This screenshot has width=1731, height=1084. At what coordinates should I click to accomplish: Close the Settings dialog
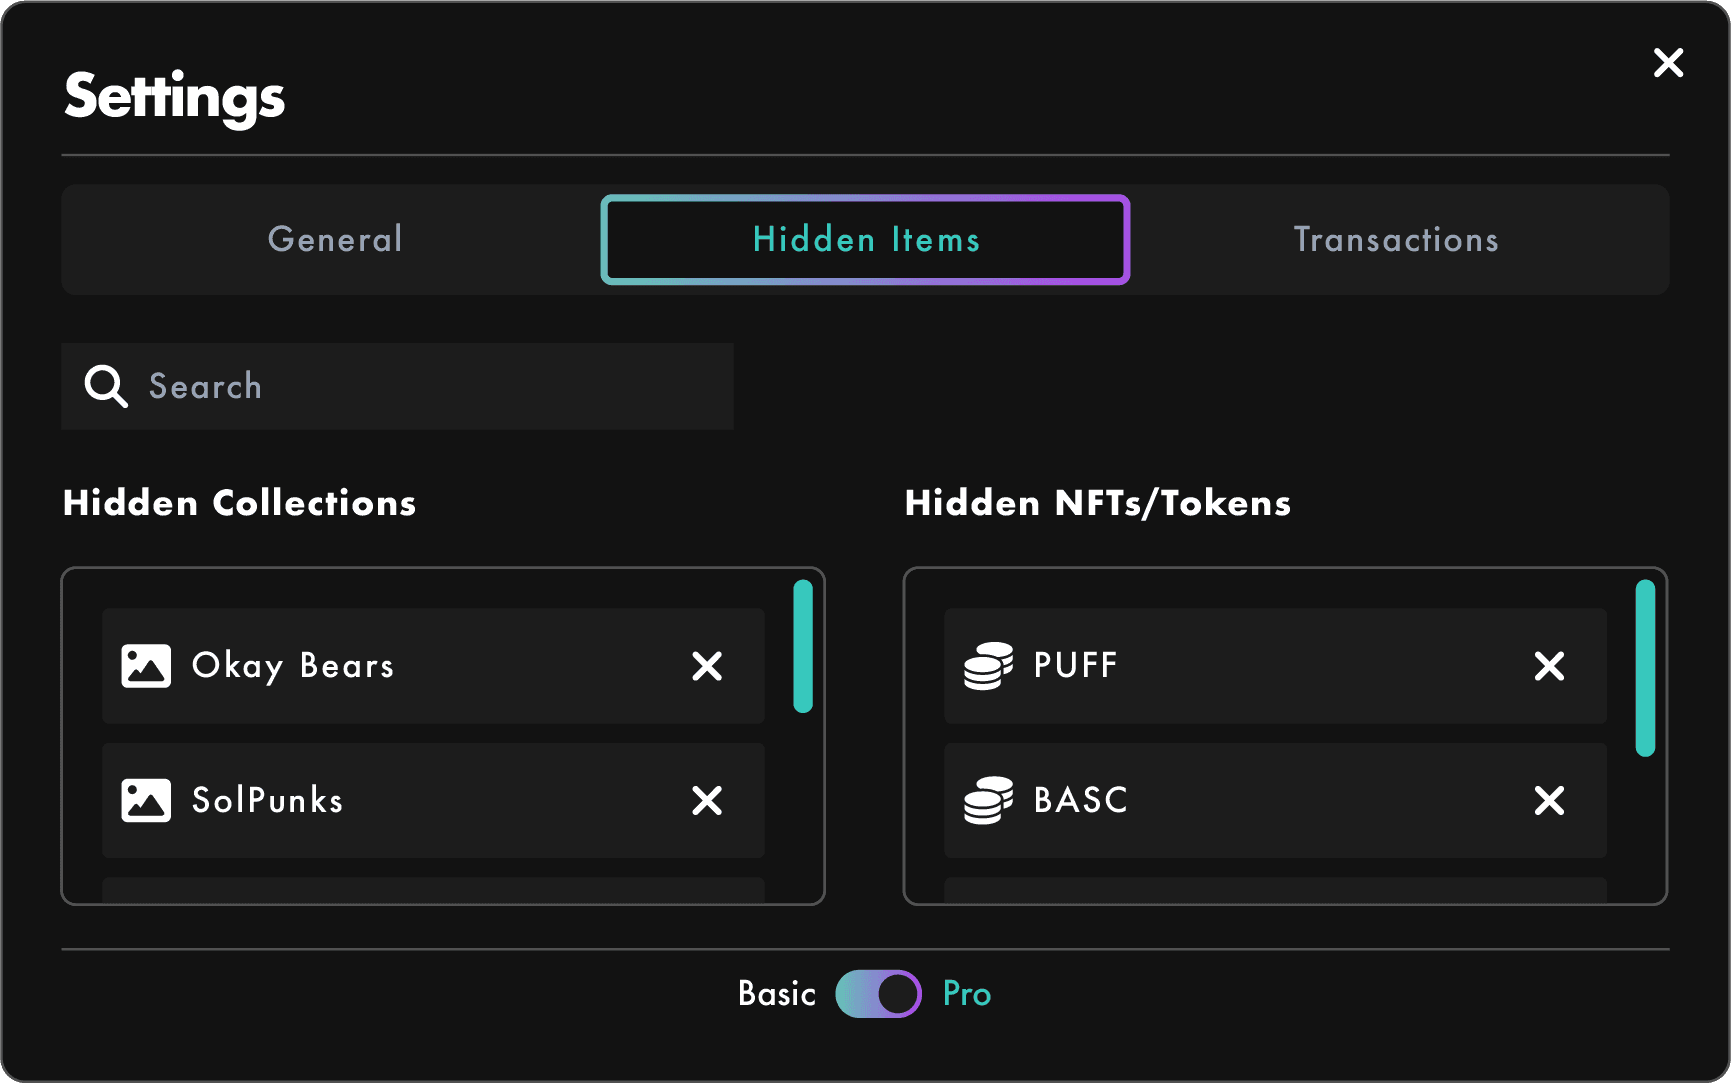(x=1668, y=63)
